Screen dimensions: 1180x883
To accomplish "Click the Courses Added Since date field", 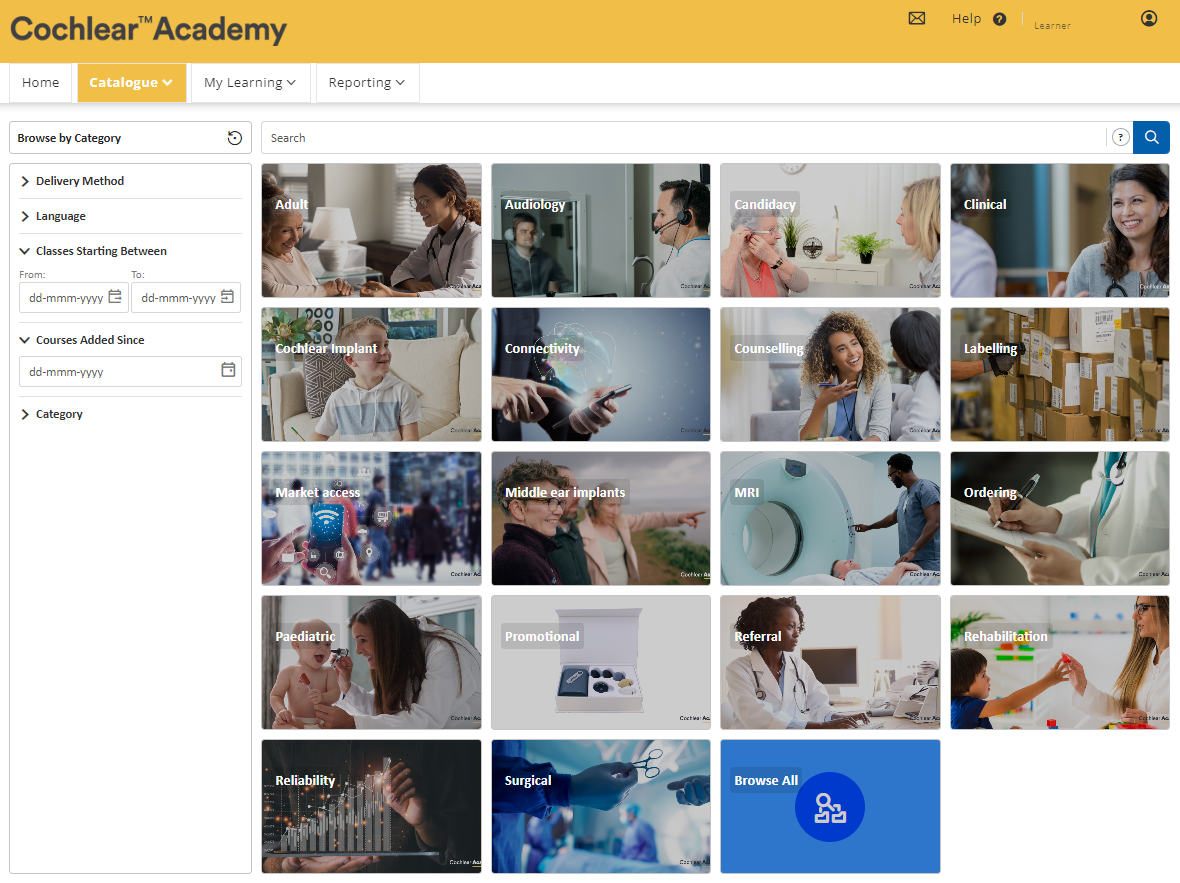I will pos(130,371).
